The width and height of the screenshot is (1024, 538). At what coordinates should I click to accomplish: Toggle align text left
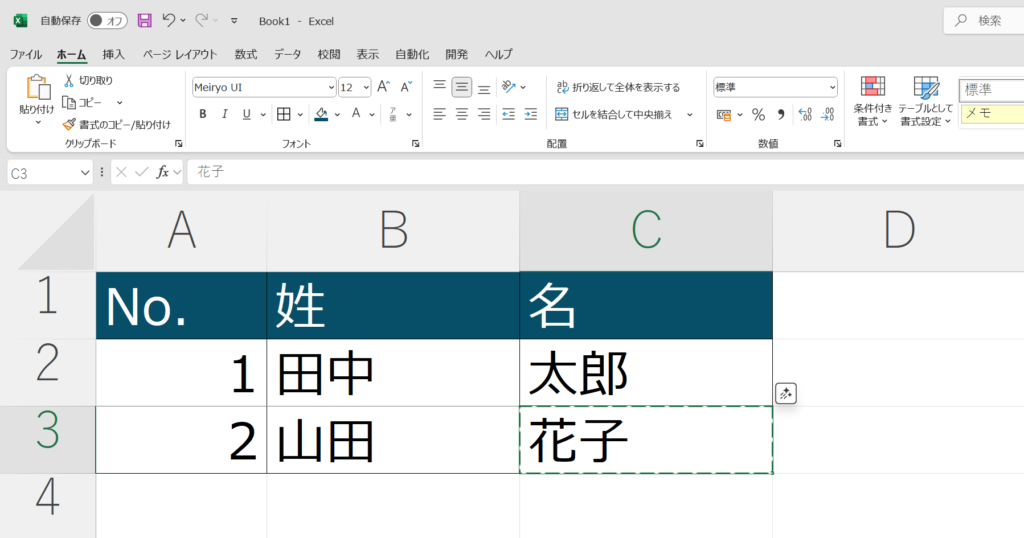tap(440, 114)
